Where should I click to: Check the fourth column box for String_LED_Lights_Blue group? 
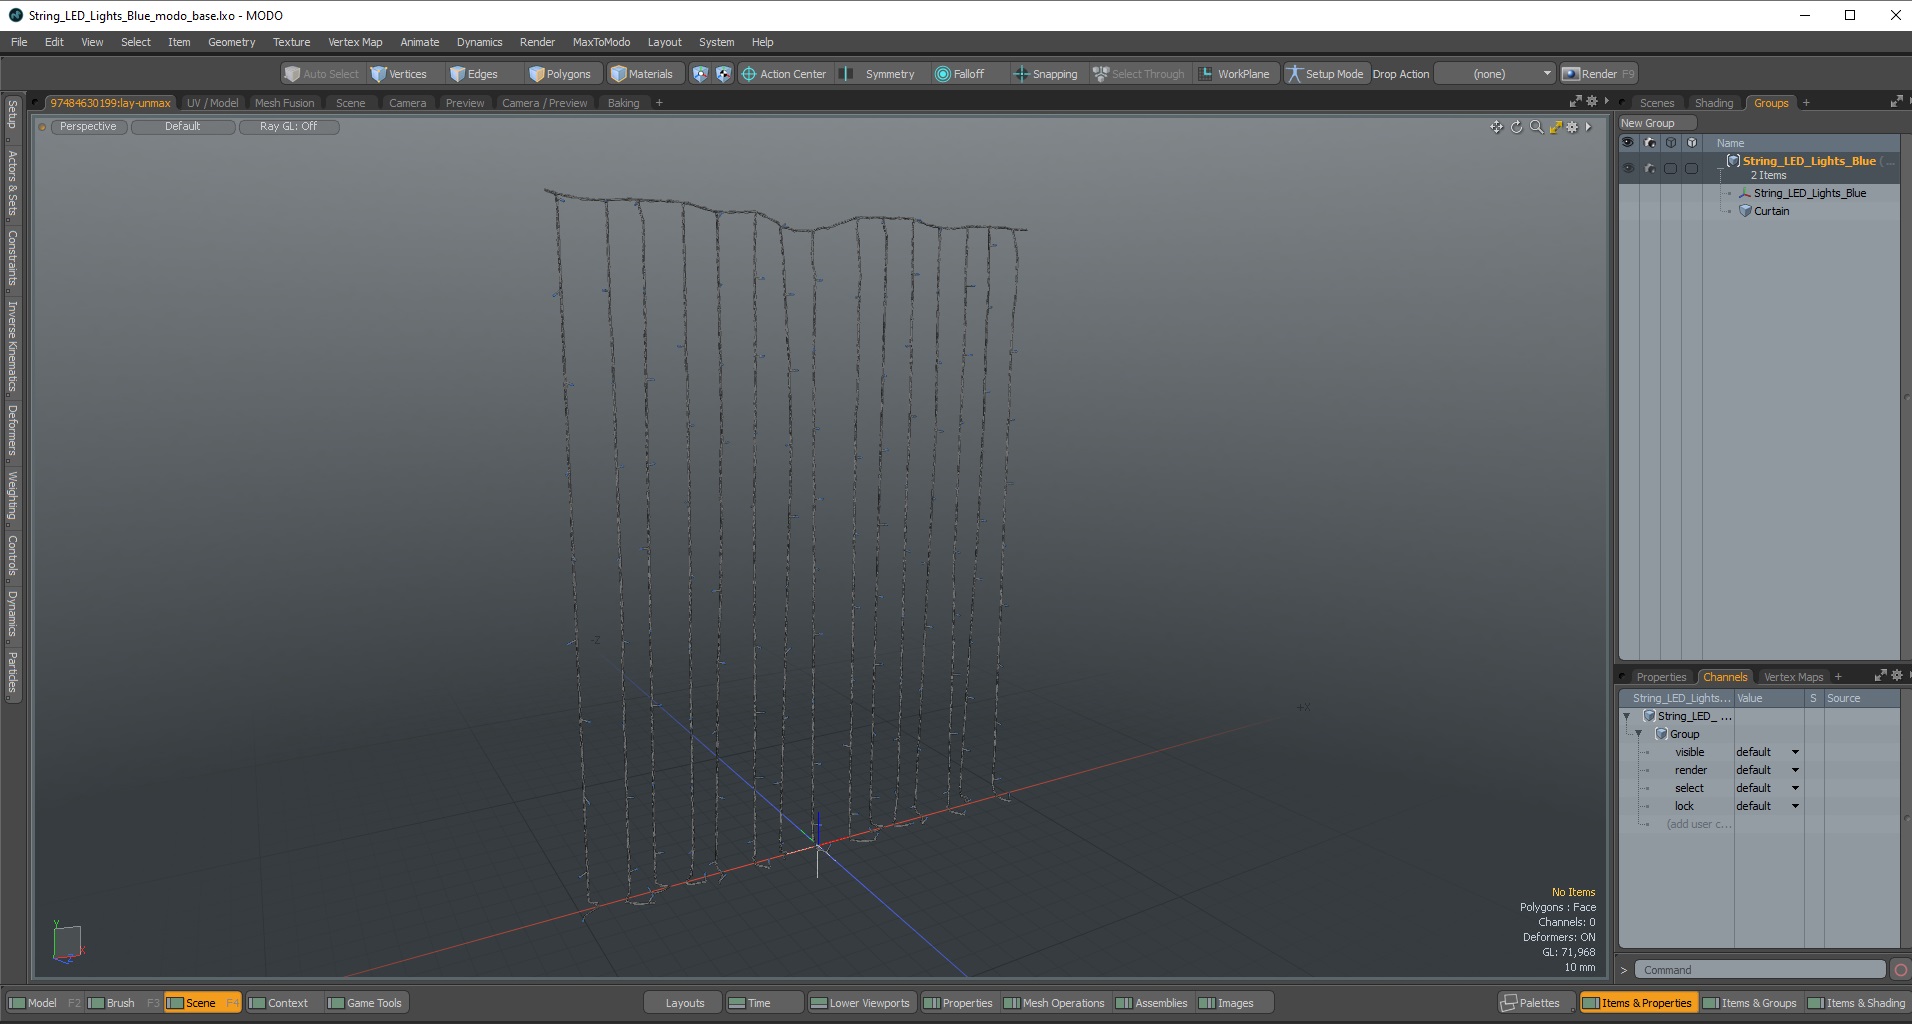click(1692, 168)
